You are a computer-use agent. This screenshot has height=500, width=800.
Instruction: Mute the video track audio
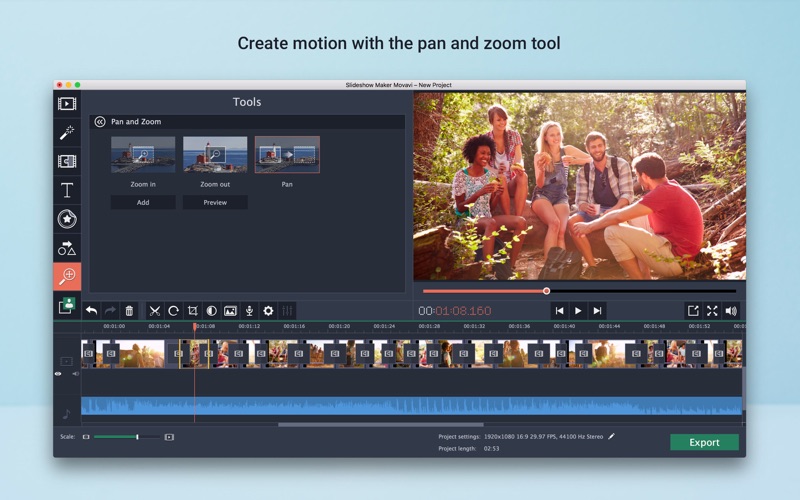coord(75,374)
